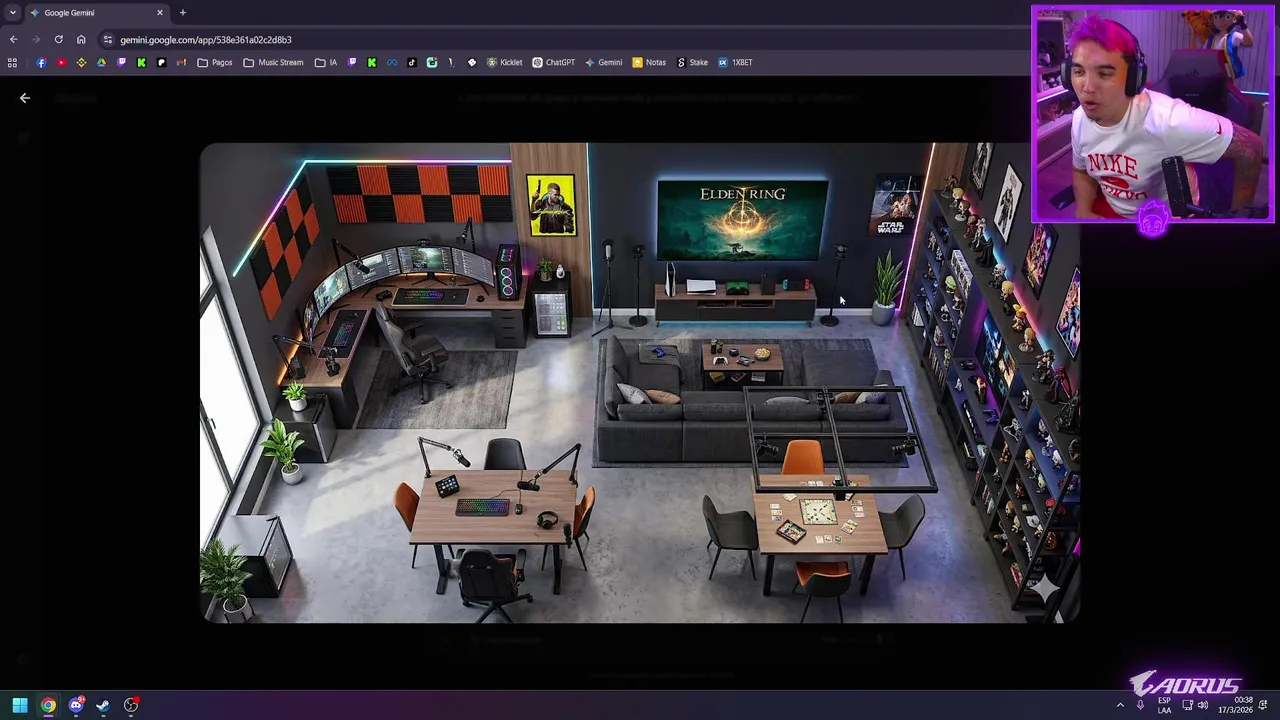Open the TikTok bookmark

[411, 62]
